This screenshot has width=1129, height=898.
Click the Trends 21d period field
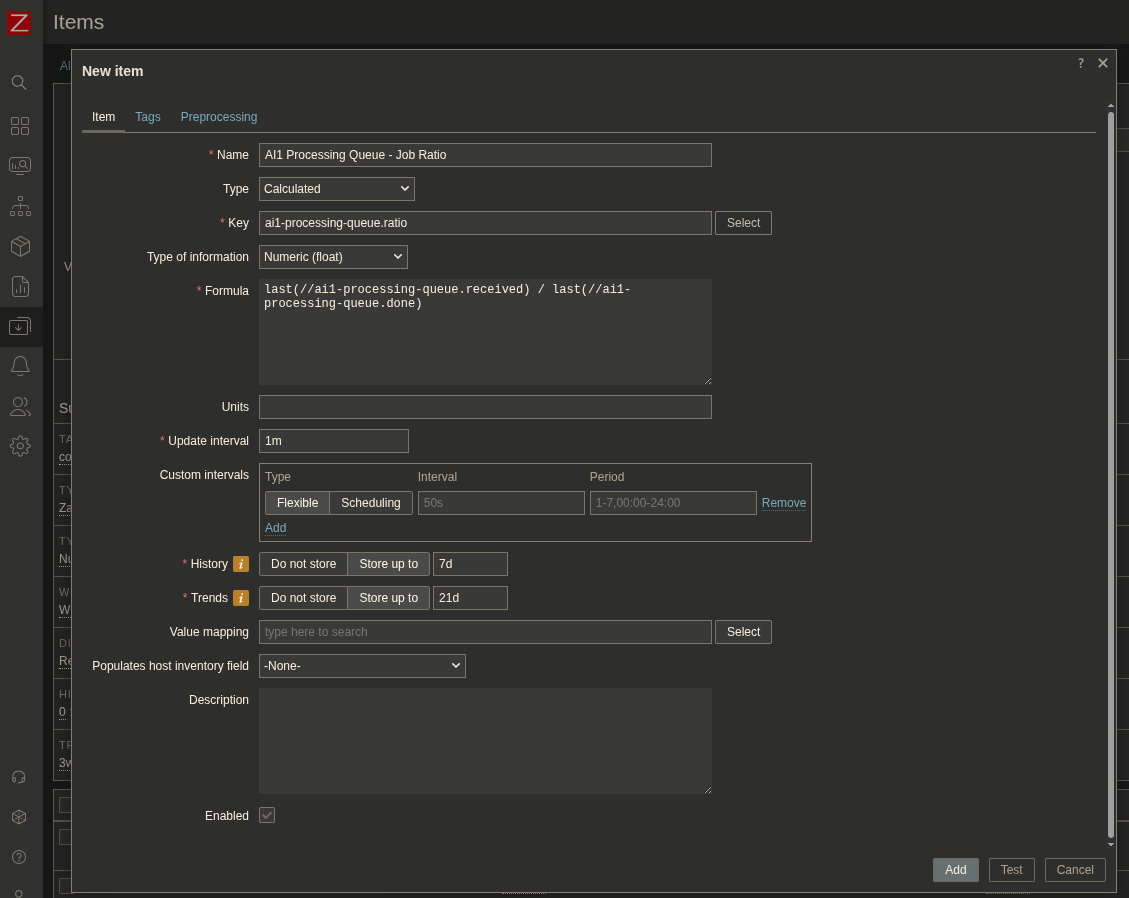(x=470, y=598)
